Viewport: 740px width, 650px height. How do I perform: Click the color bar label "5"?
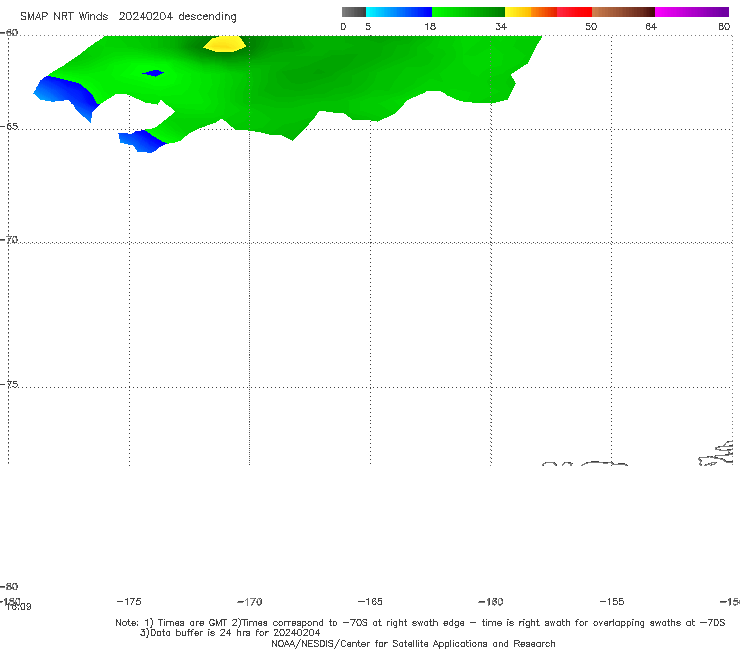(x=368, y=26)
